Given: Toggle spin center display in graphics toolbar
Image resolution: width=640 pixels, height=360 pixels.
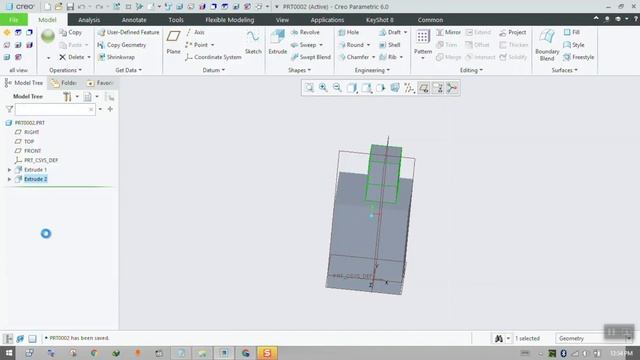Looking at the screenshot, I should click(452, 88).
